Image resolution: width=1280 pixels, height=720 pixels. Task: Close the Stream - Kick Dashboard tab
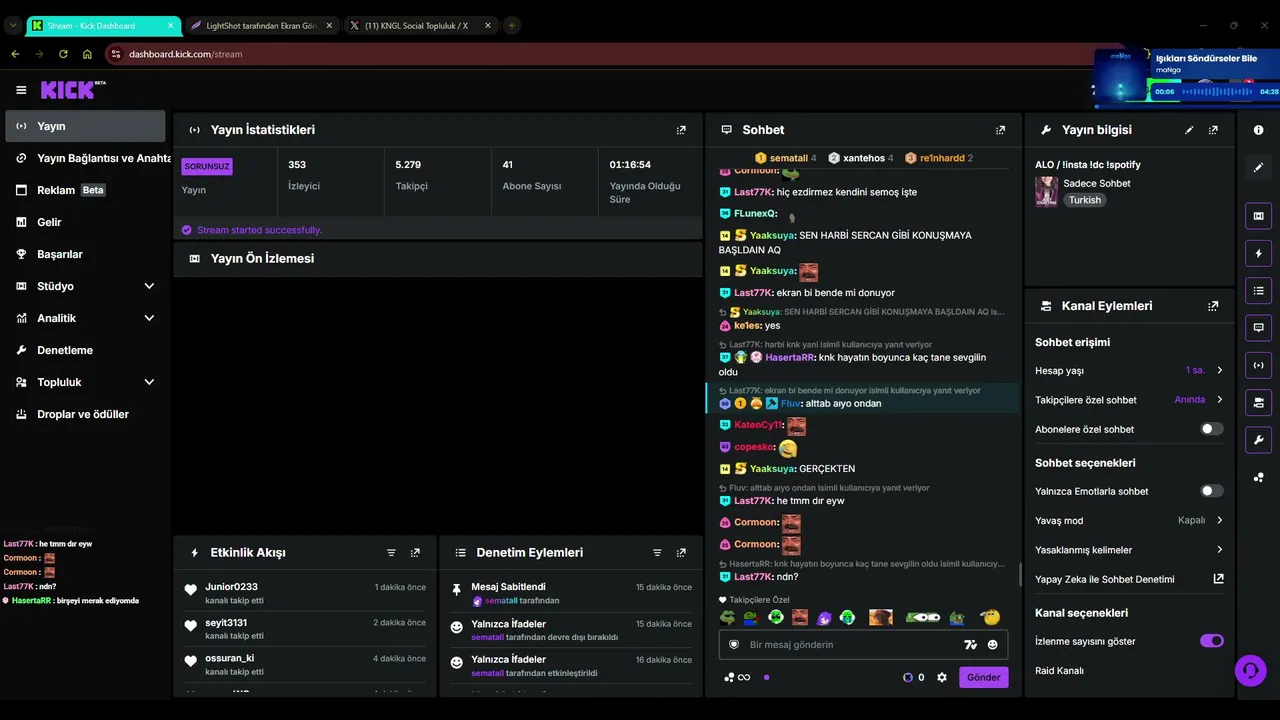(x=170, y=25)
